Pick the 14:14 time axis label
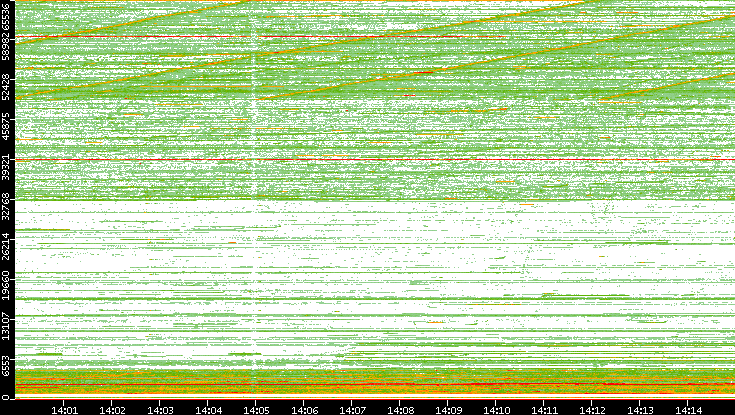Screen dimensions: 735x415 (x=689, y=410)
